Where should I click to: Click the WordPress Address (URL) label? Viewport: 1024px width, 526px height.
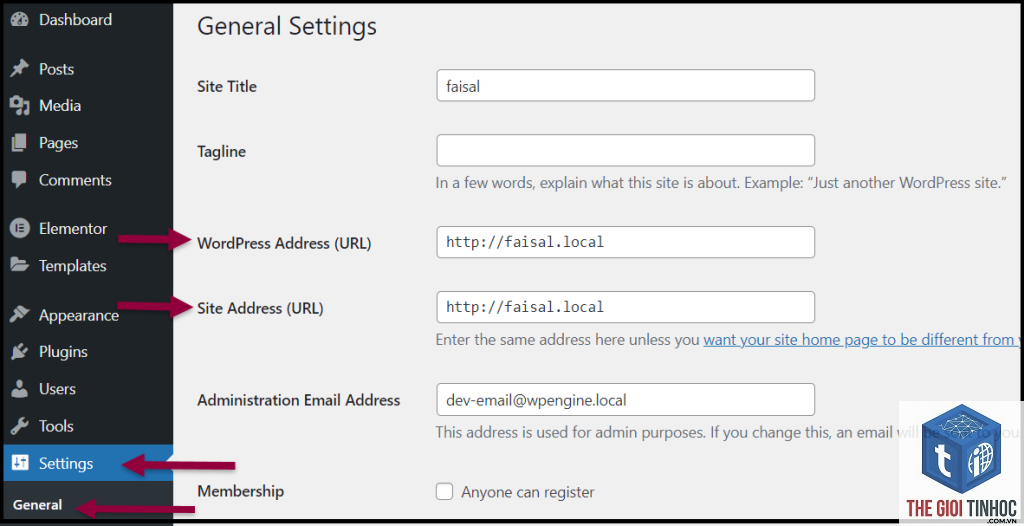pos(284,243)
